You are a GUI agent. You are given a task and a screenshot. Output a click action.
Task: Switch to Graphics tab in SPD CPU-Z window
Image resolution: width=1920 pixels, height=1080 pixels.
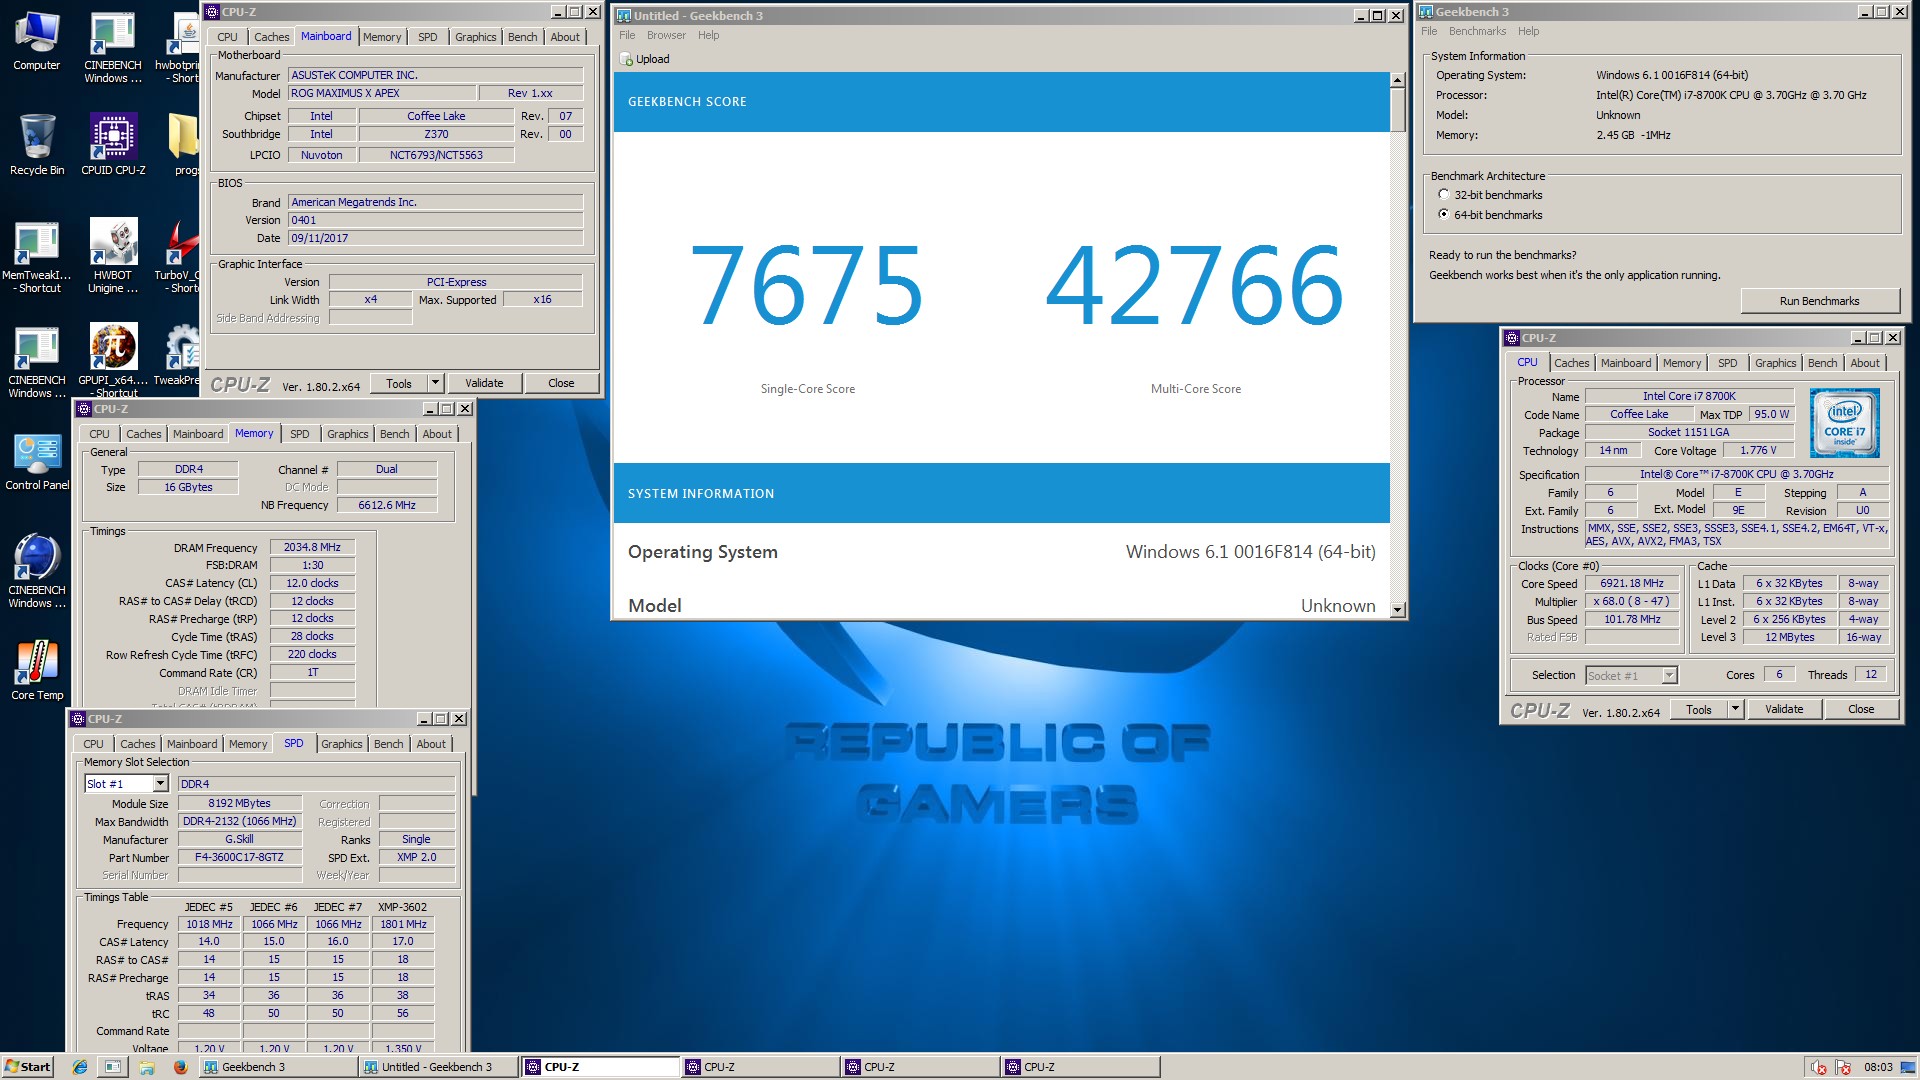(341, 744)
